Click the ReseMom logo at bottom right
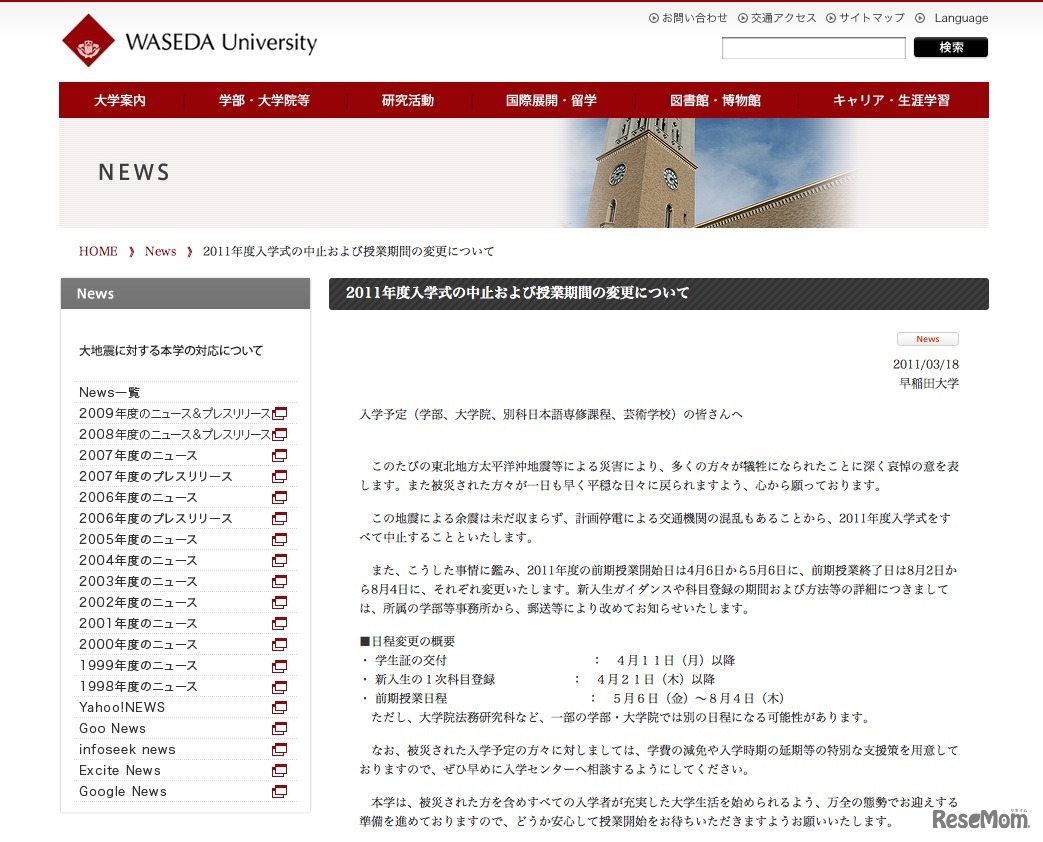Image resolution: width=1043 pixels, height=842 pixels. coord(982,818)
